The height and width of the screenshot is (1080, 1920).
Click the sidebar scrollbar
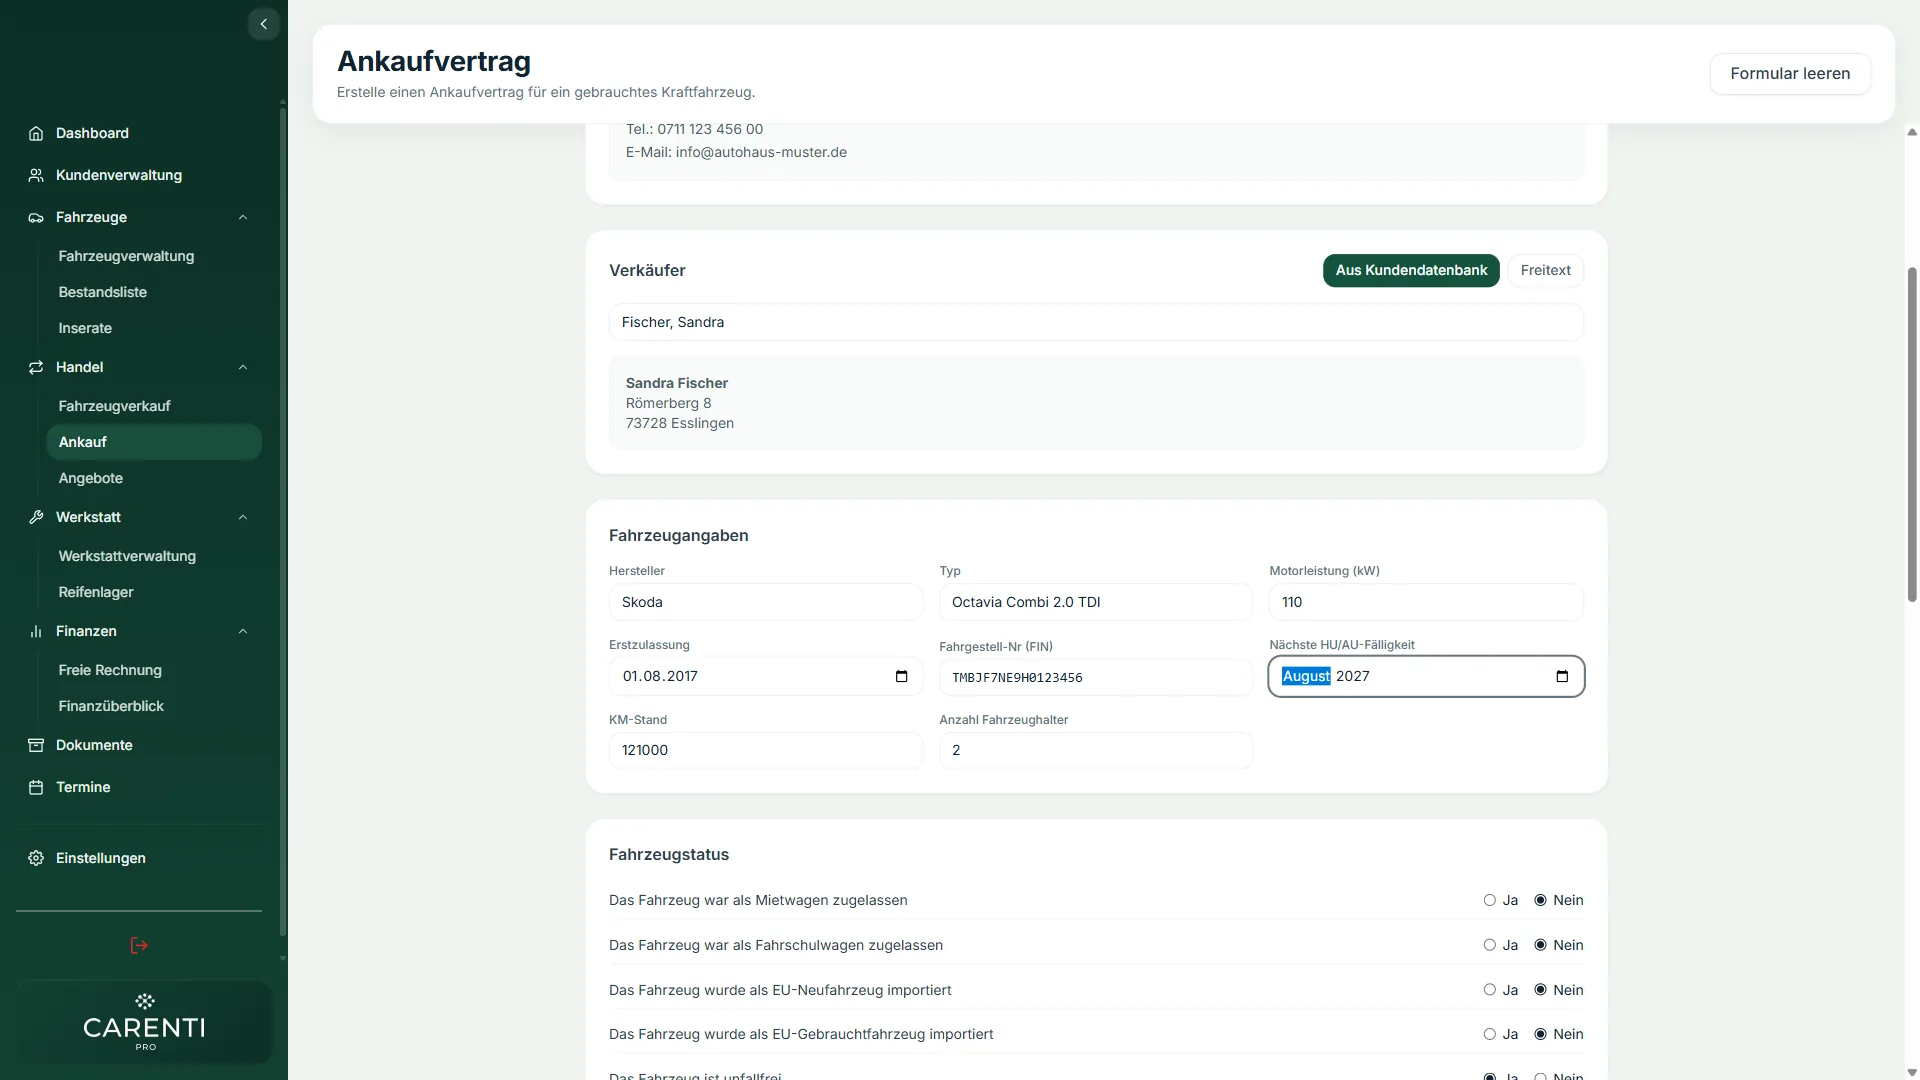[x=283, y=520]
